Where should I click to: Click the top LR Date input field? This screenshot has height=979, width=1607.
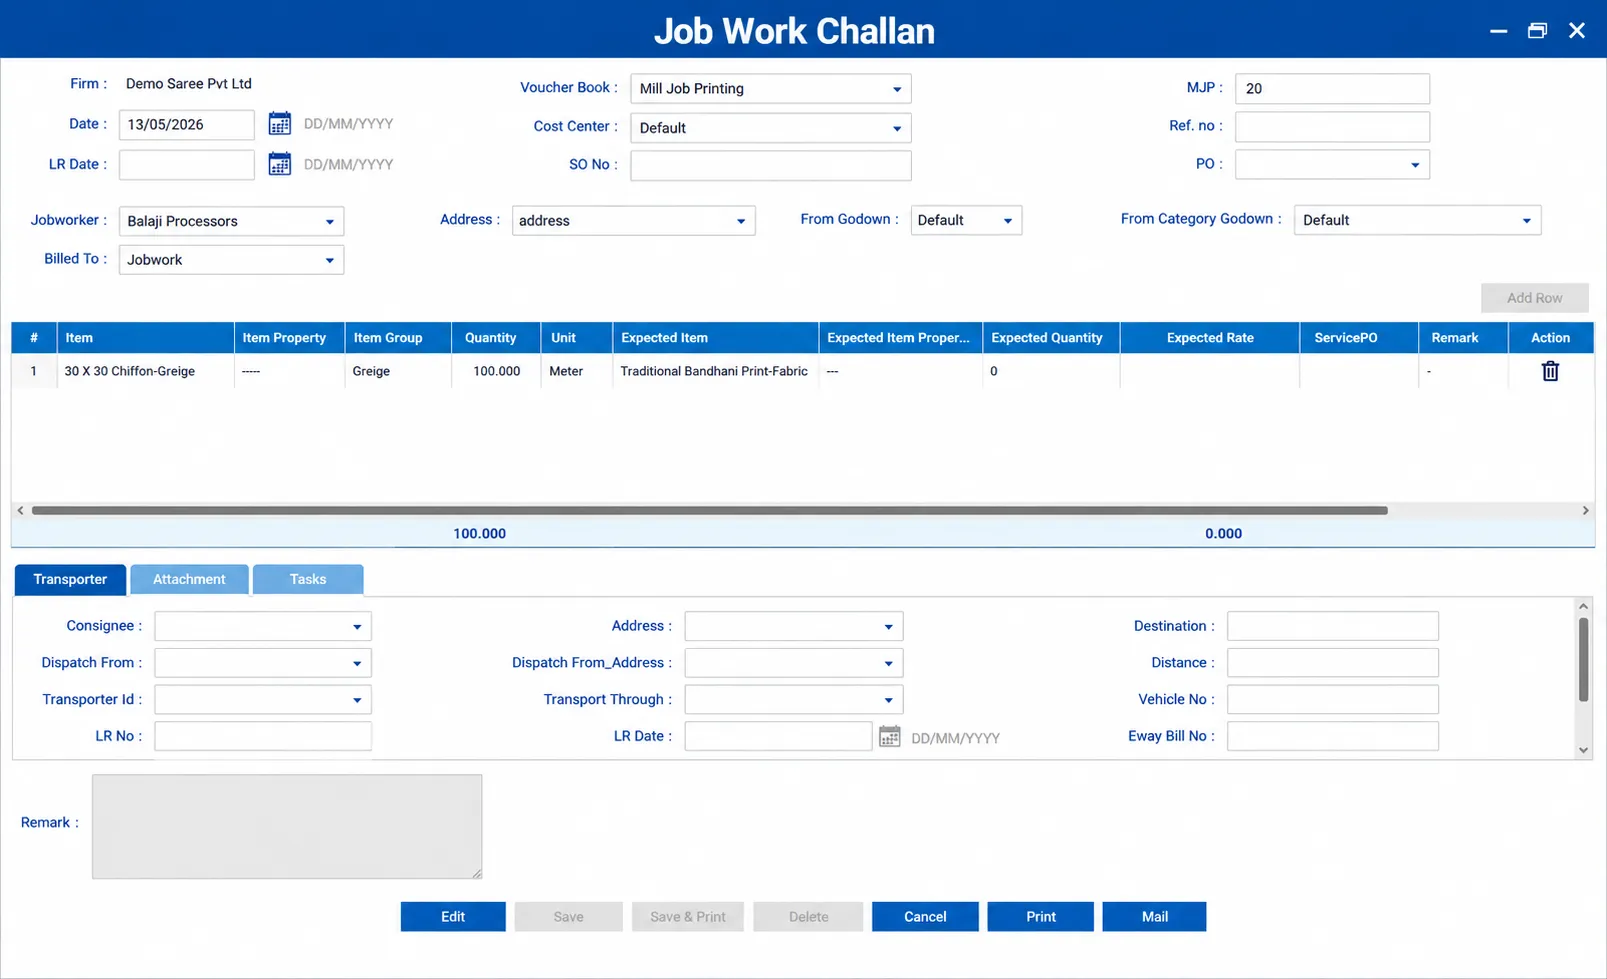click(x=186, y=165)
